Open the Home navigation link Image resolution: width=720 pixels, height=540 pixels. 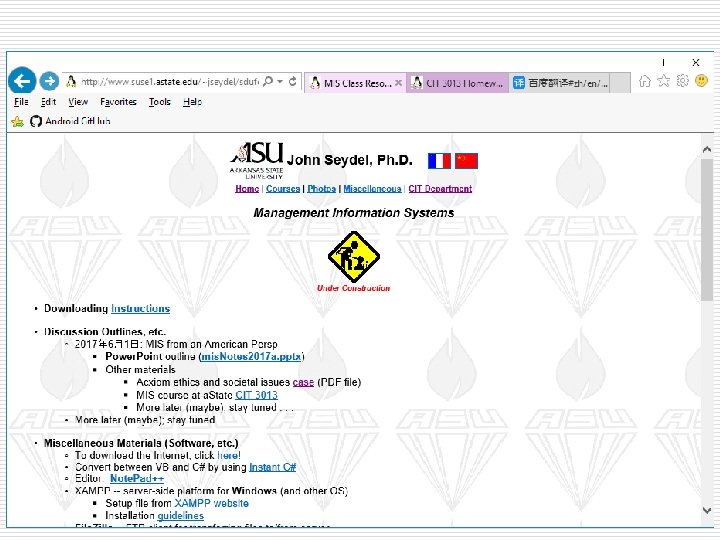pyautogui.click(x=247, y=189)
